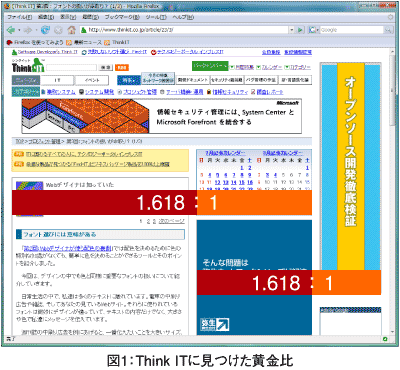The image size is (400, 370).
Task: Go back with the green Back arrow
Action: pos(11,30)
